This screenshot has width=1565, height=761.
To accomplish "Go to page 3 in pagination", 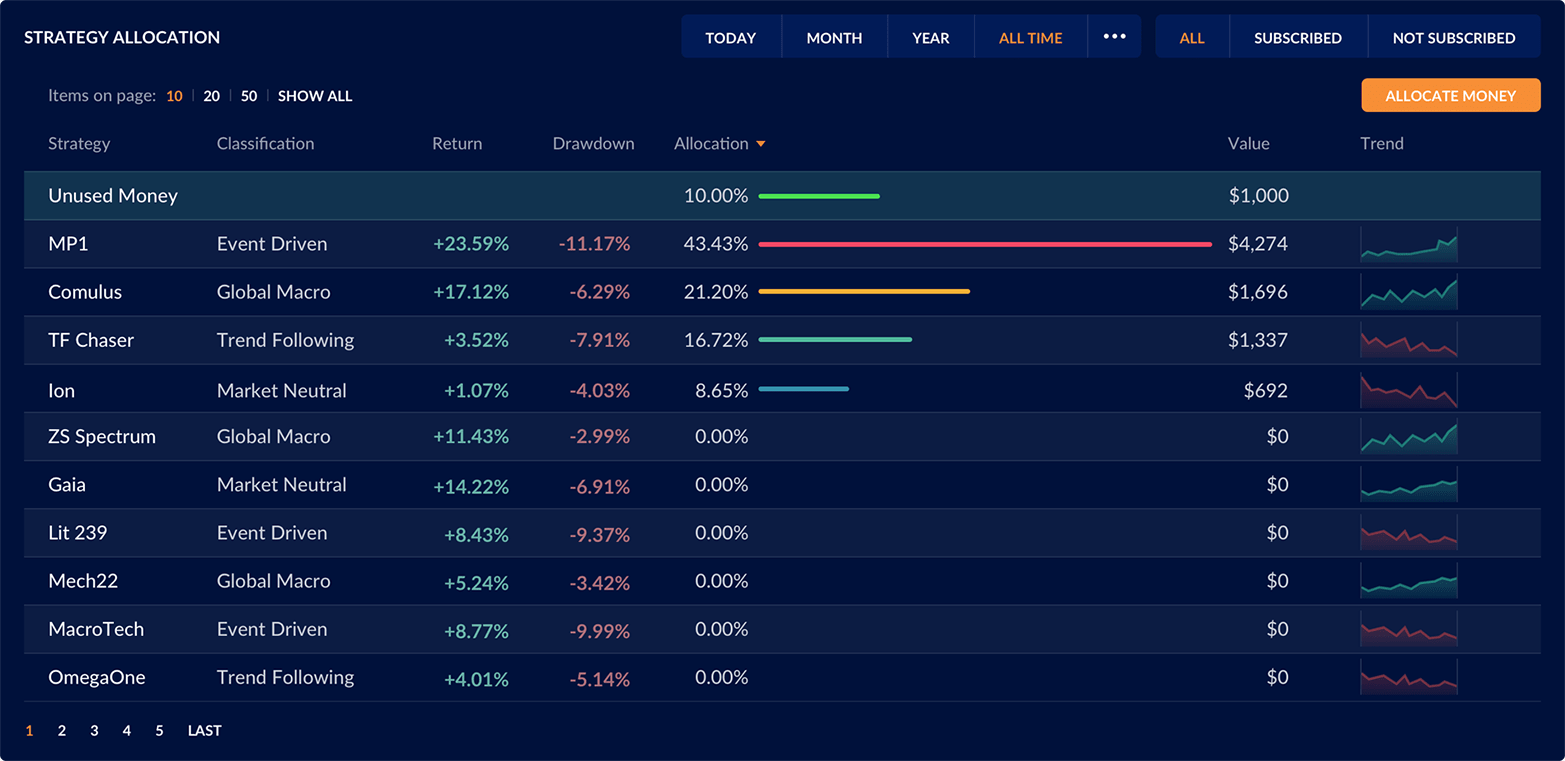I will [94, 731].
